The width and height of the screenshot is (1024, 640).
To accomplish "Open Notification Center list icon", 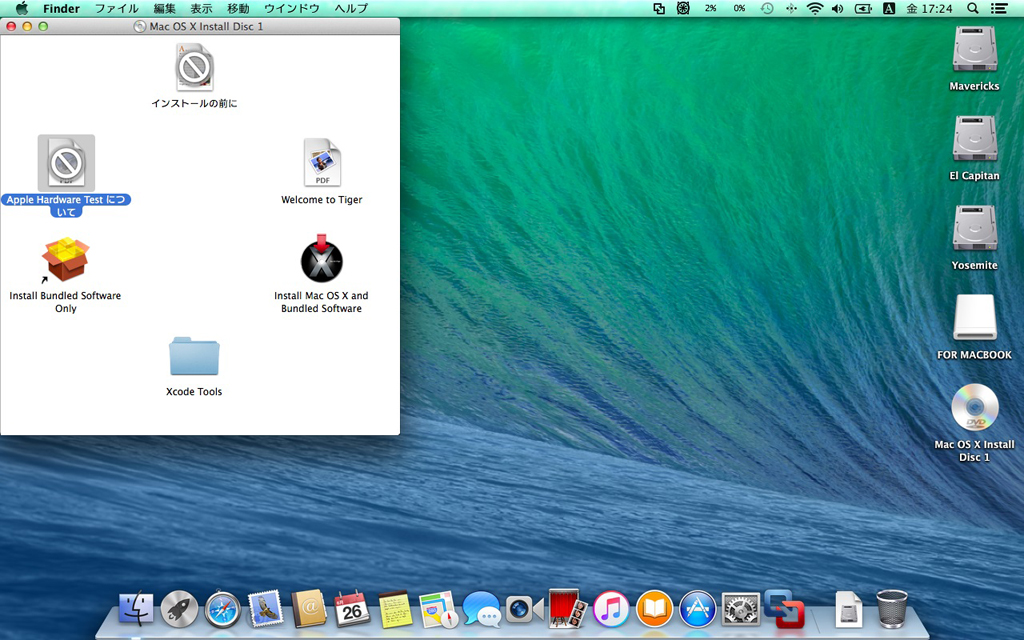I will click(x=999, y=8).
